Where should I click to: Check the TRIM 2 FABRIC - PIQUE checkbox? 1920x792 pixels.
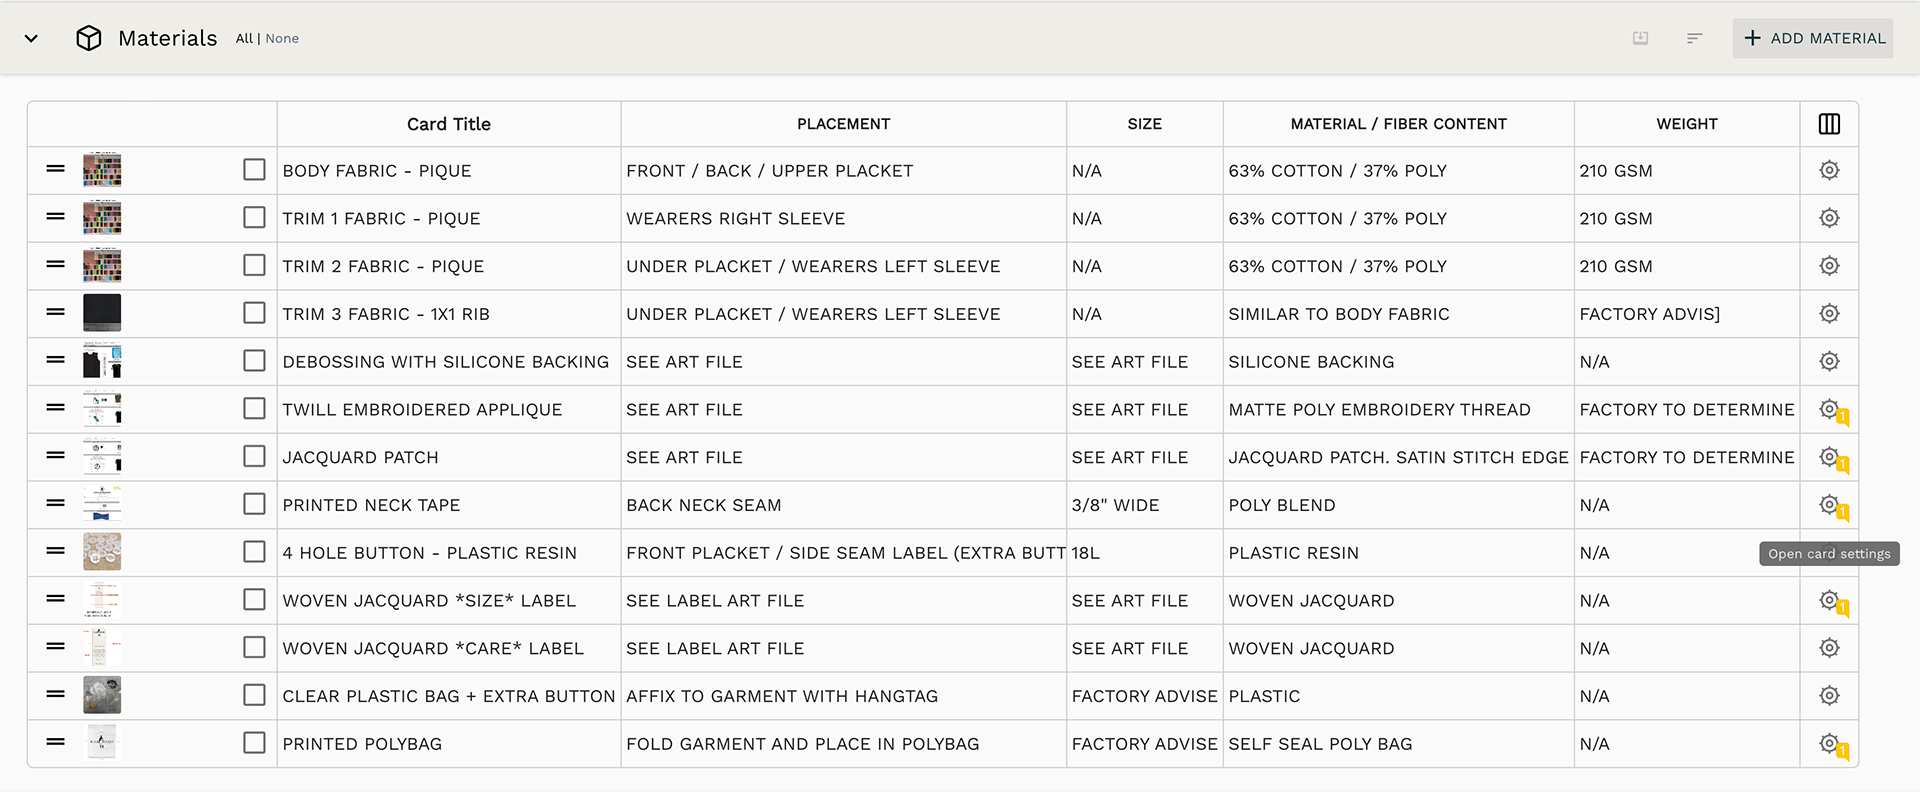(255, 266)
